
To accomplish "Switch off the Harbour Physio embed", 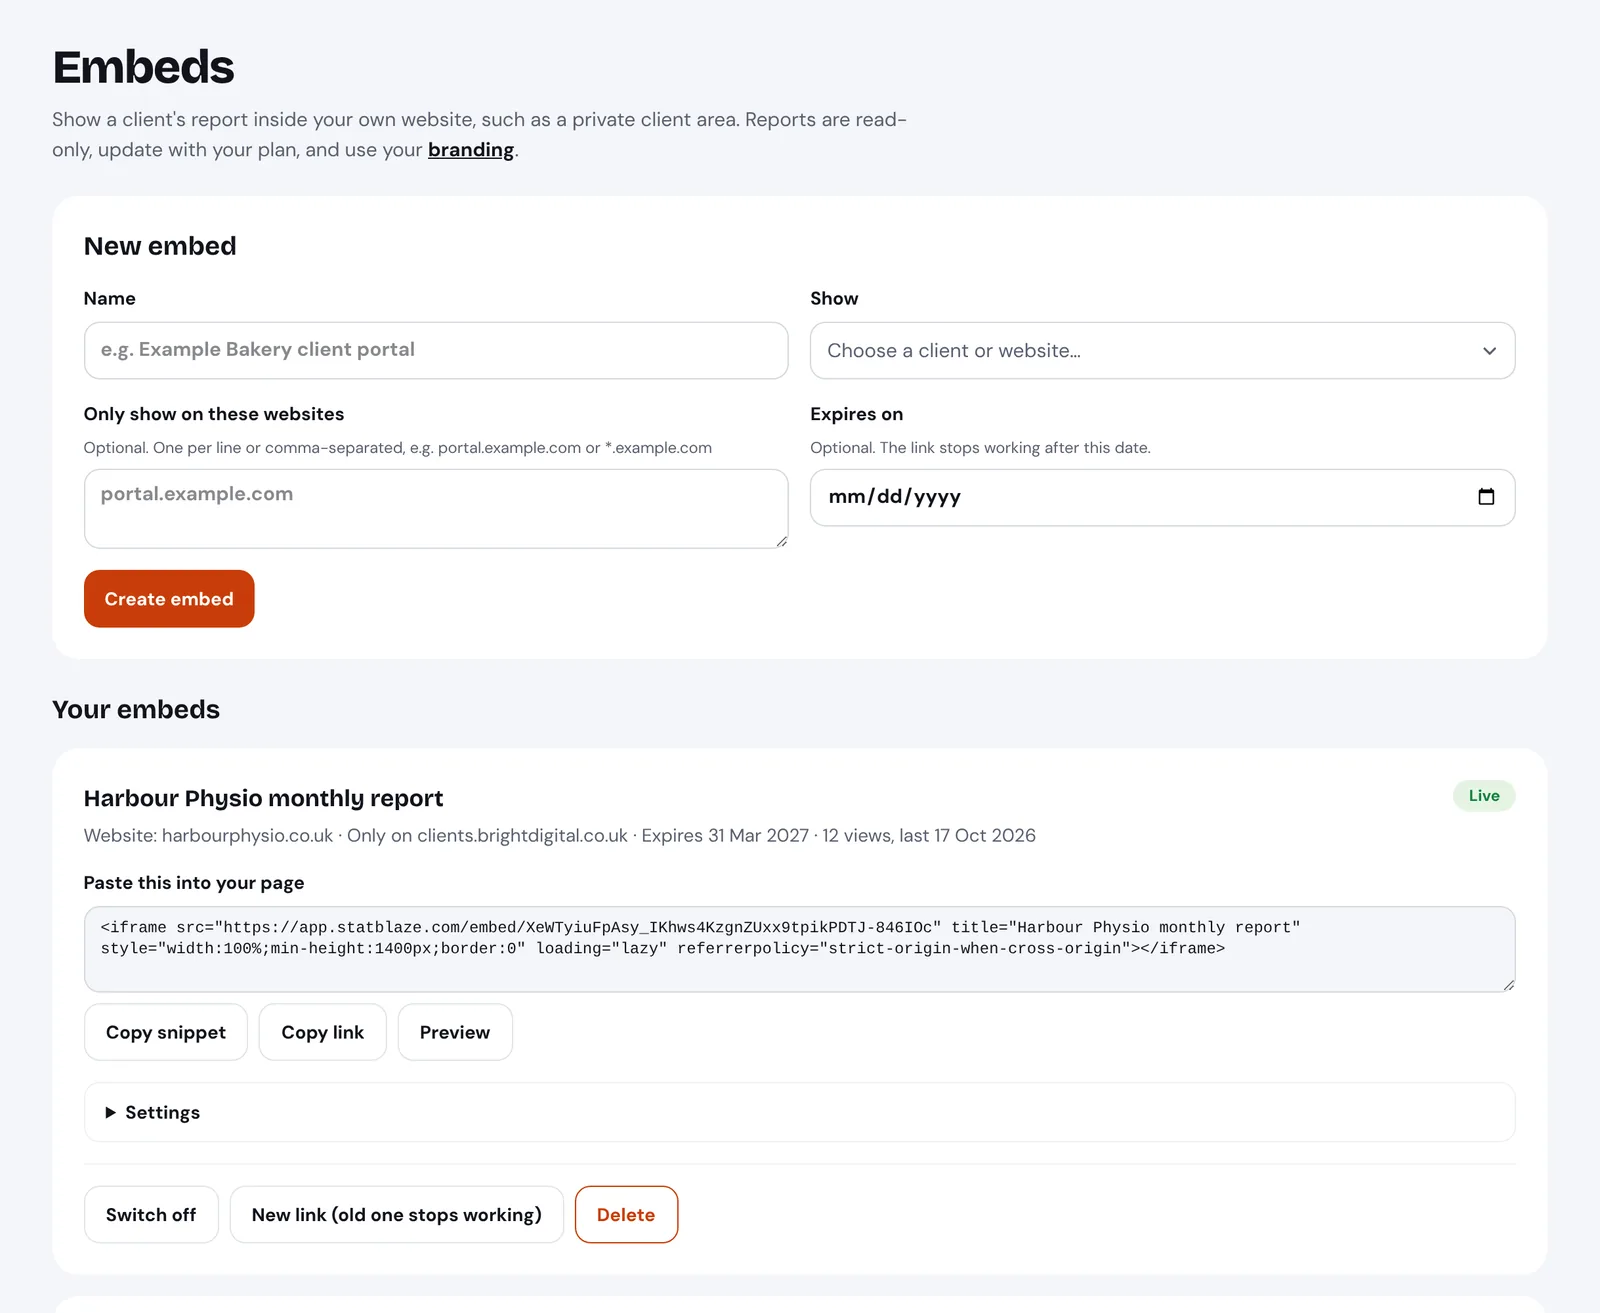I will [x=151, y=1215].
